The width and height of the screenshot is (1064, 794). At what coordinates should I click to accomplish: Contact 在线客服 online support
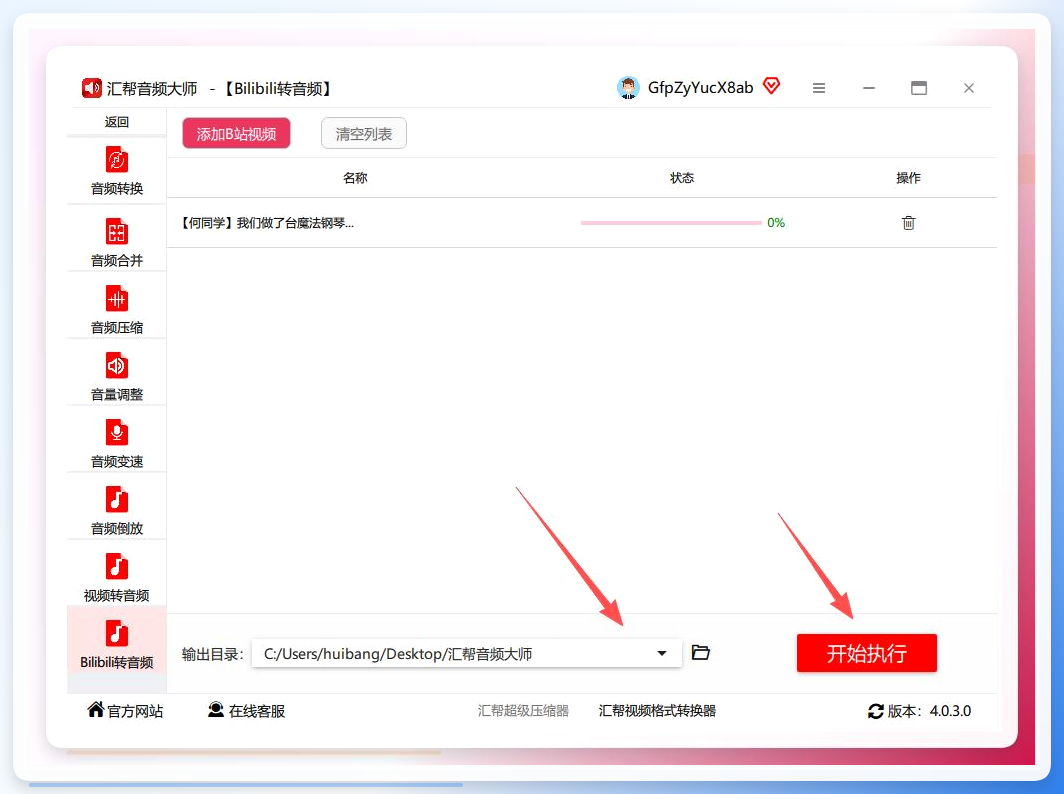[246, 711]
